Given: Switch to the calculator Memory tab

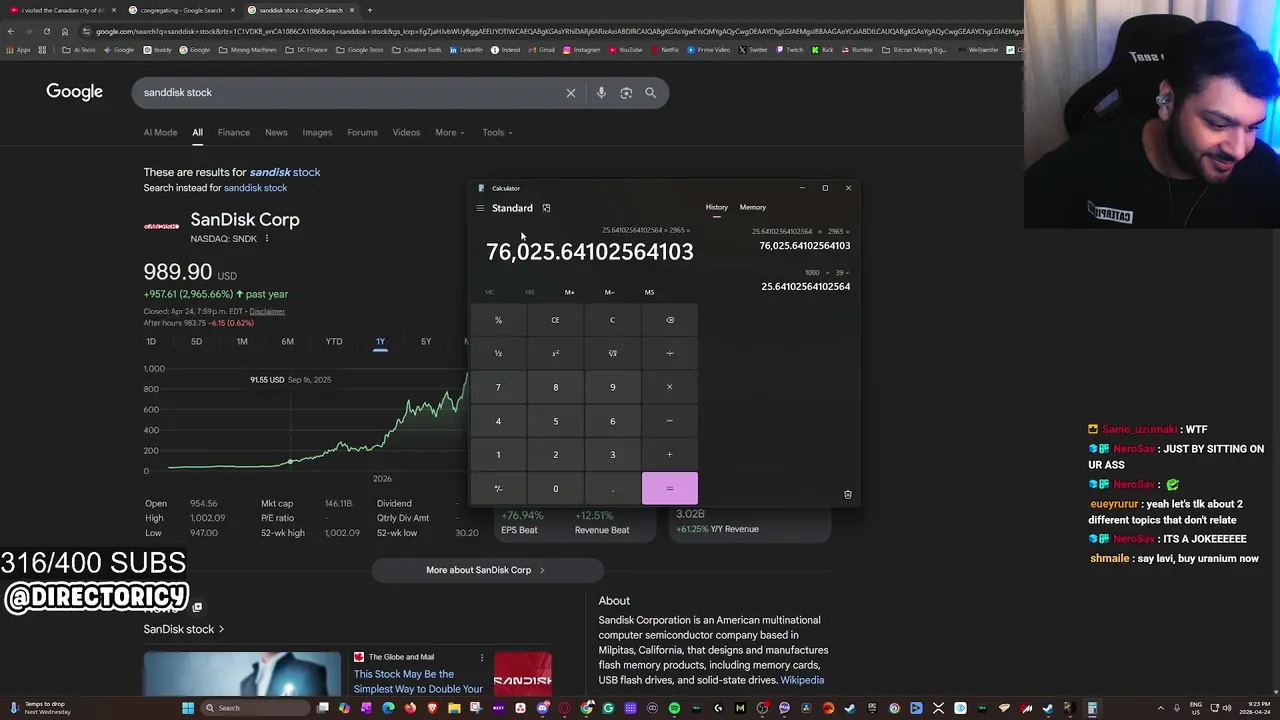Looking at the screenshot, I should click(752, 208).
